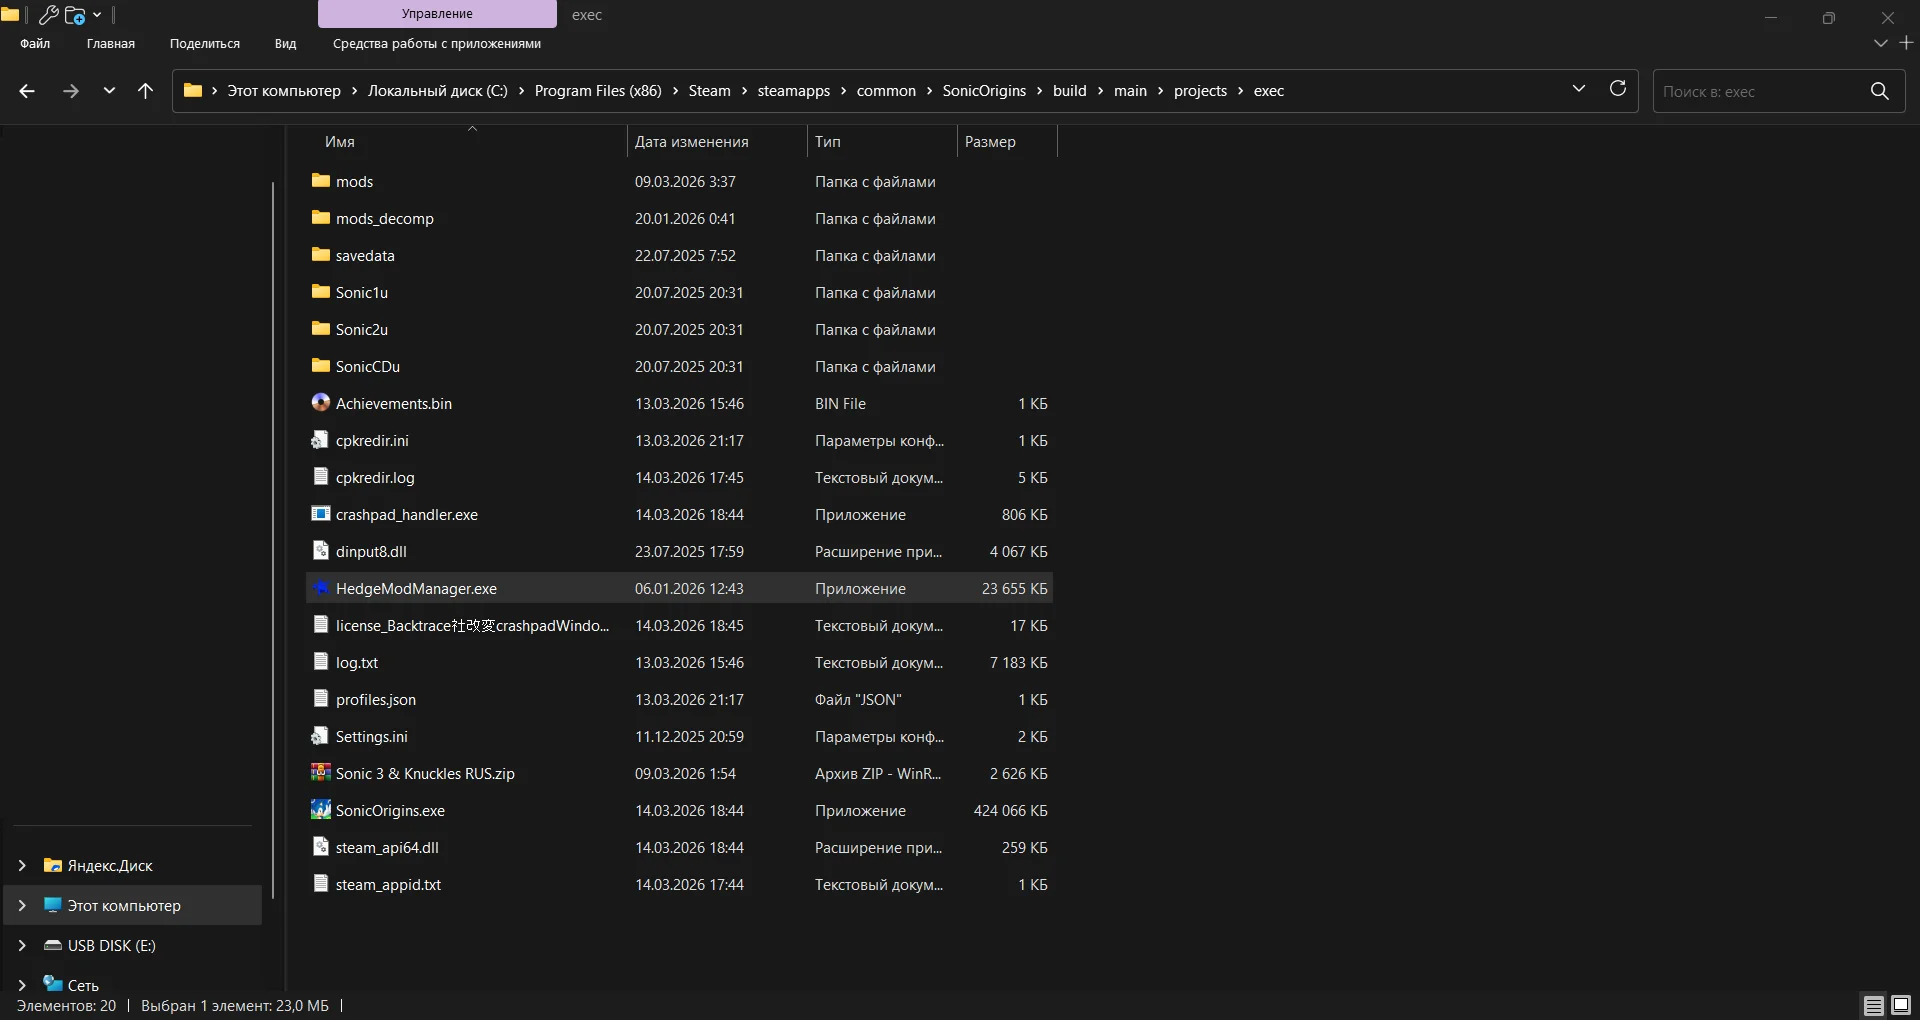Click the savedata folder icon
The width and height of the screenshot is (1920, 1020).
(x=320, y=255)
